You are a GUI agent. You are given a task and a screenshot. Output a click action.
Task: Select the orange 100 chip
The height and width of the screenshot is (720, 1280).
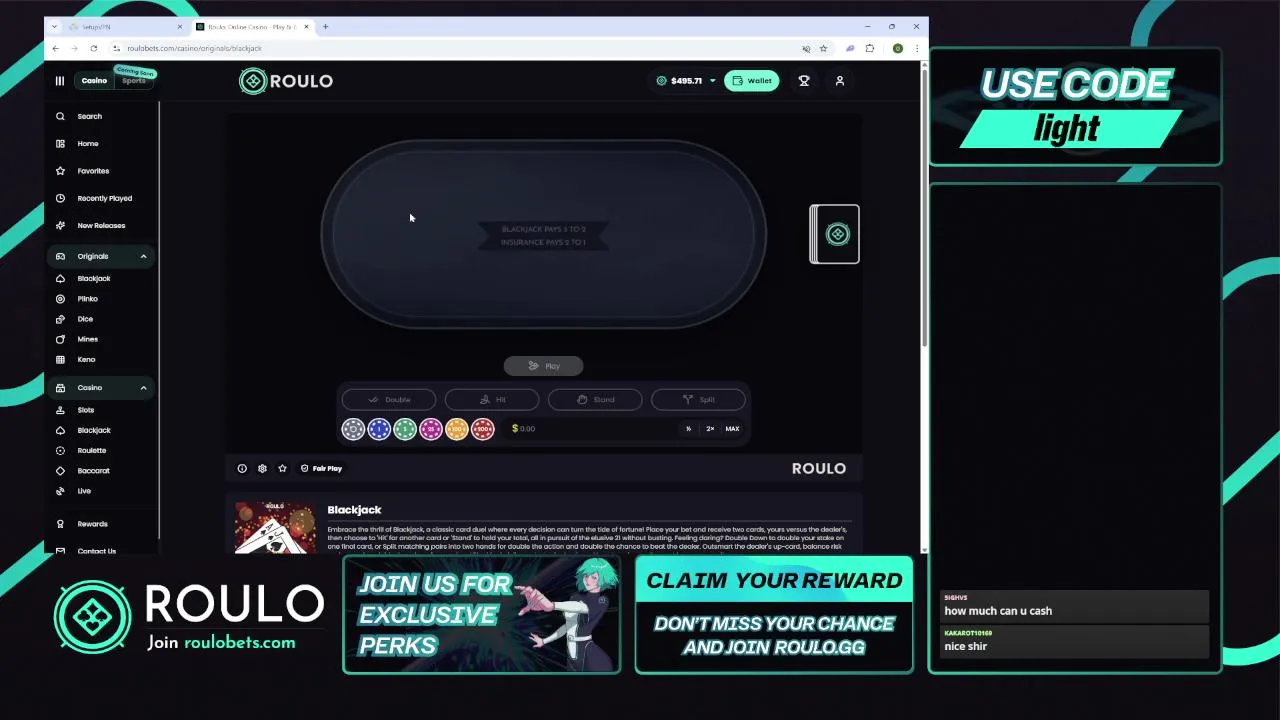coord(457,430)
